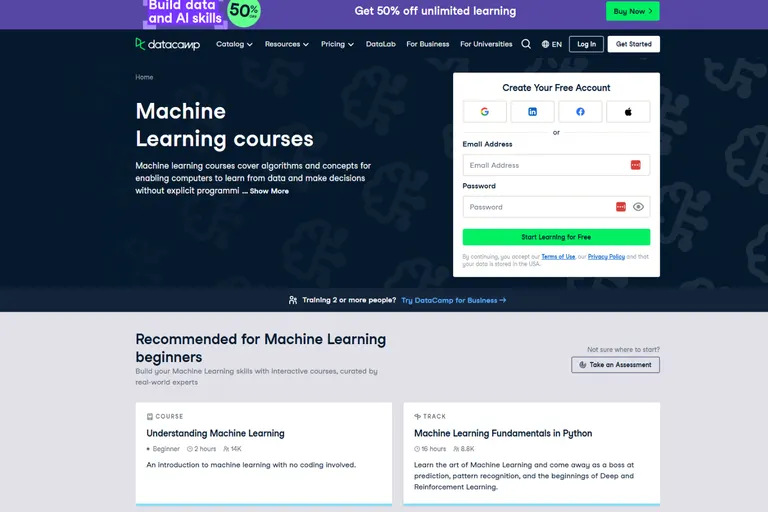768x512 pixels.
Task: Click password manager icon in Email field
Action: pos(635,165)
